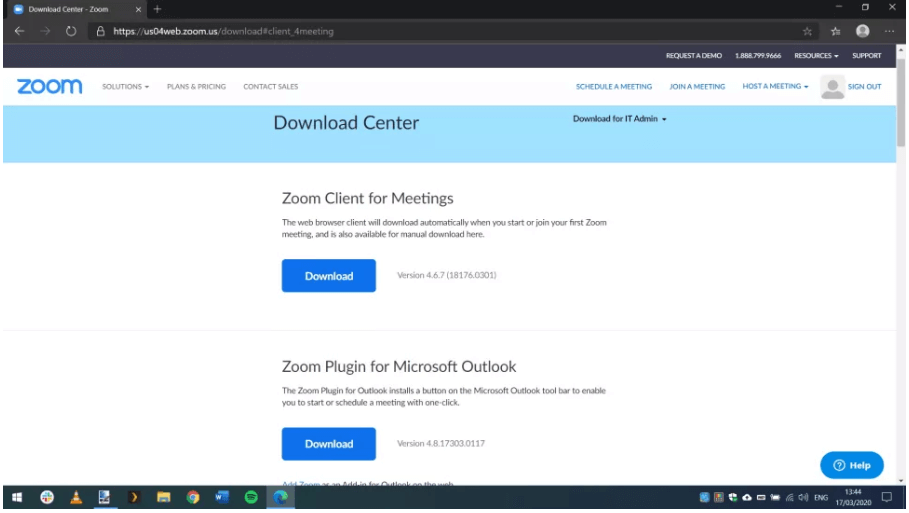Open Plex icon in the taskbar
The height and width of the screenshot is (513, 909).
(x=134, y=497)
